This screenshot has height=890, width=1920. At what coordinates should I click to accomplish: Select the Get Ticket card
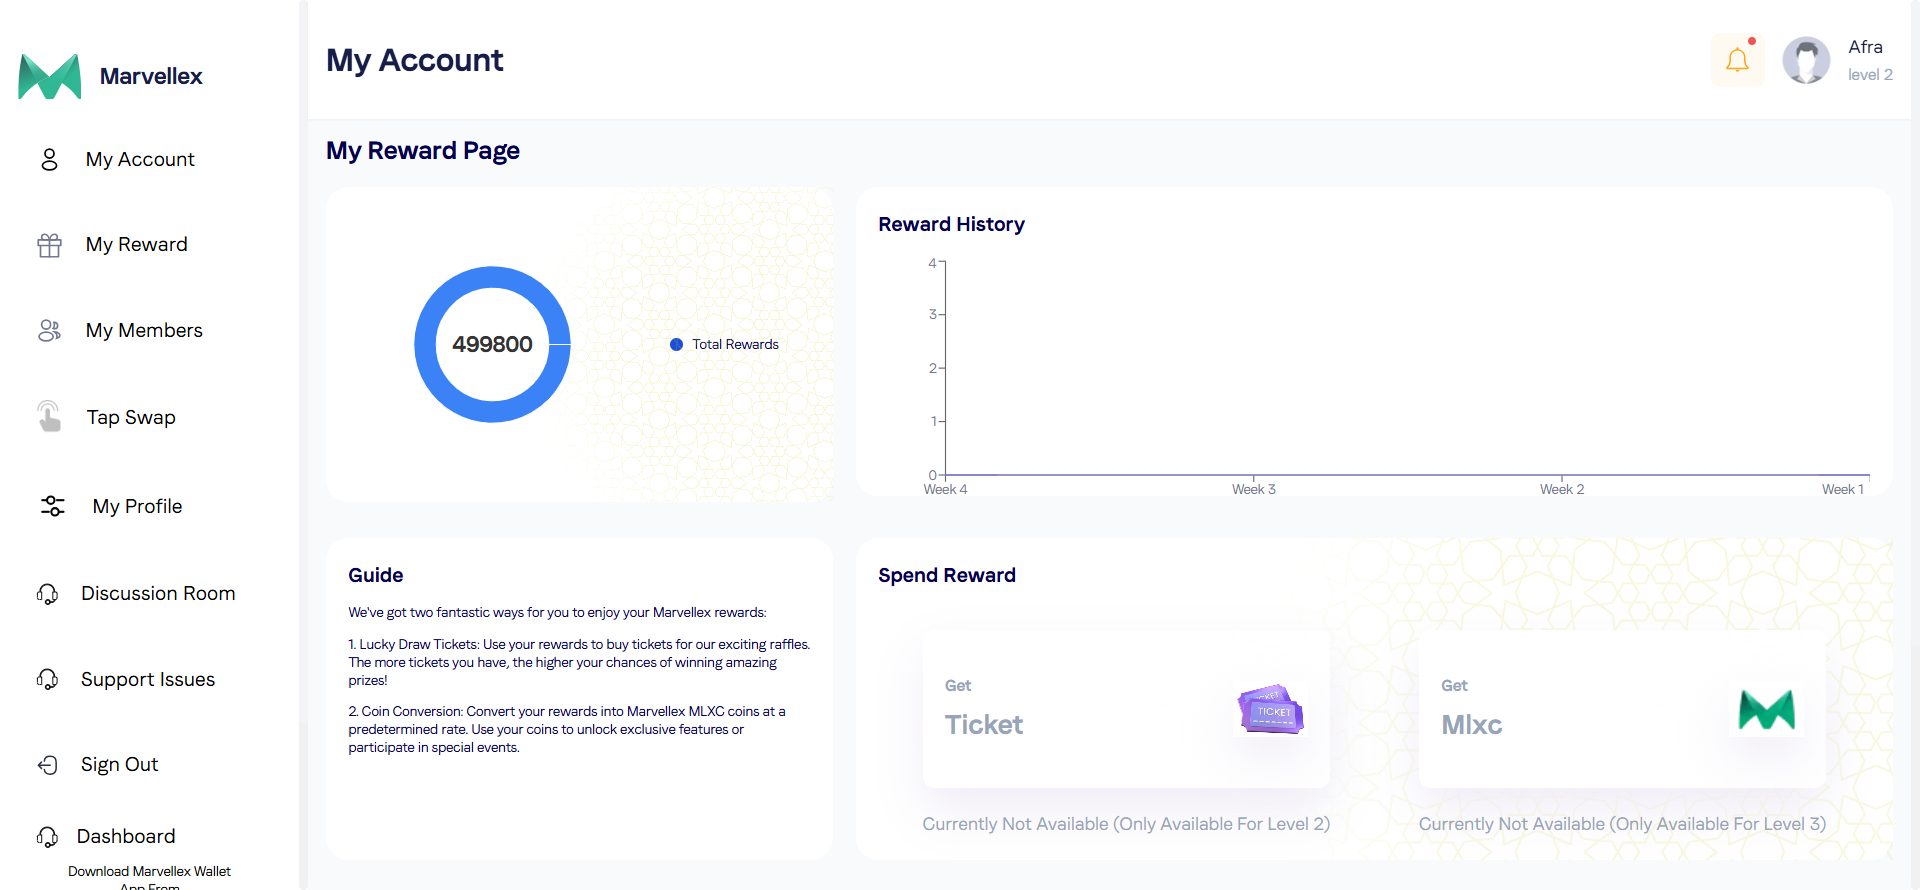coord(1126,708)
